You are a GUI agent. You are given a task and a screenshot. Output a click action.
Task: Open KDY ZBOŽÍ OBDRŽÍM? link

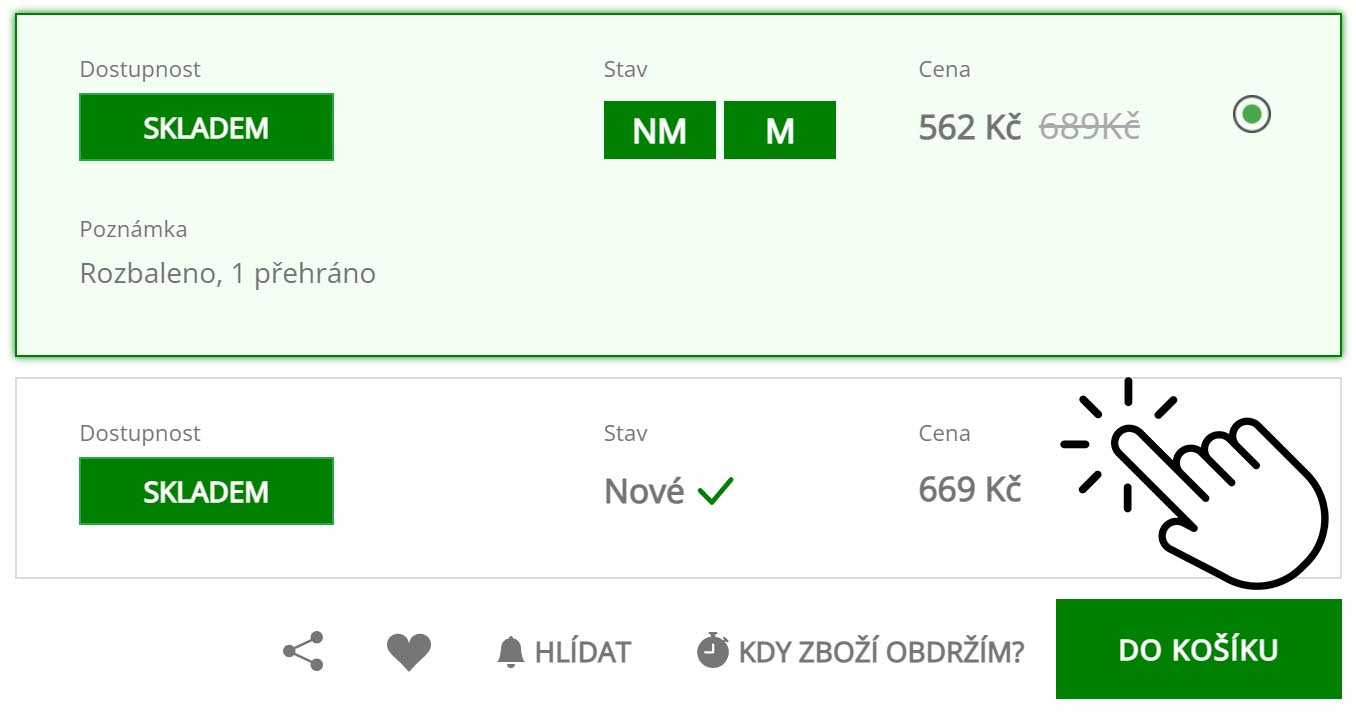click(881, 652)
